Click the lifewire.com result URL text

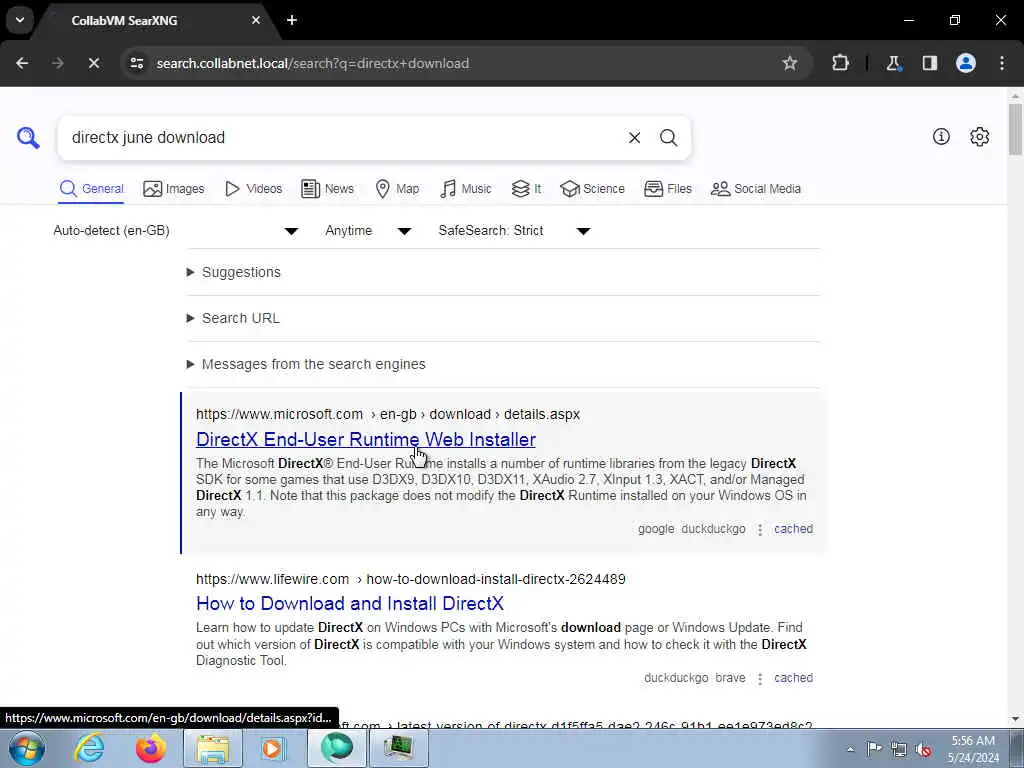[411, 579]
